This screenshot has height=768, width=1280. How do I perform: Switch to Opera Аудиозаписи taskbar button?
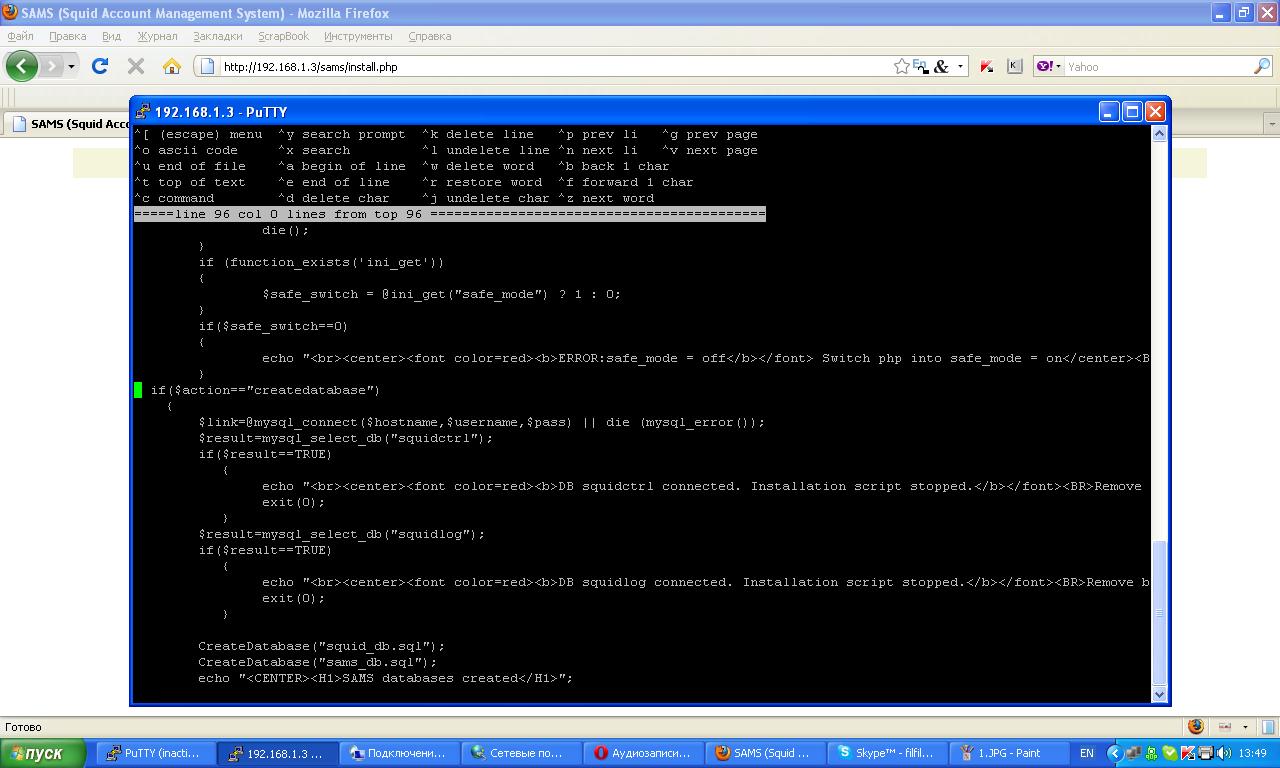coord(643,753)
